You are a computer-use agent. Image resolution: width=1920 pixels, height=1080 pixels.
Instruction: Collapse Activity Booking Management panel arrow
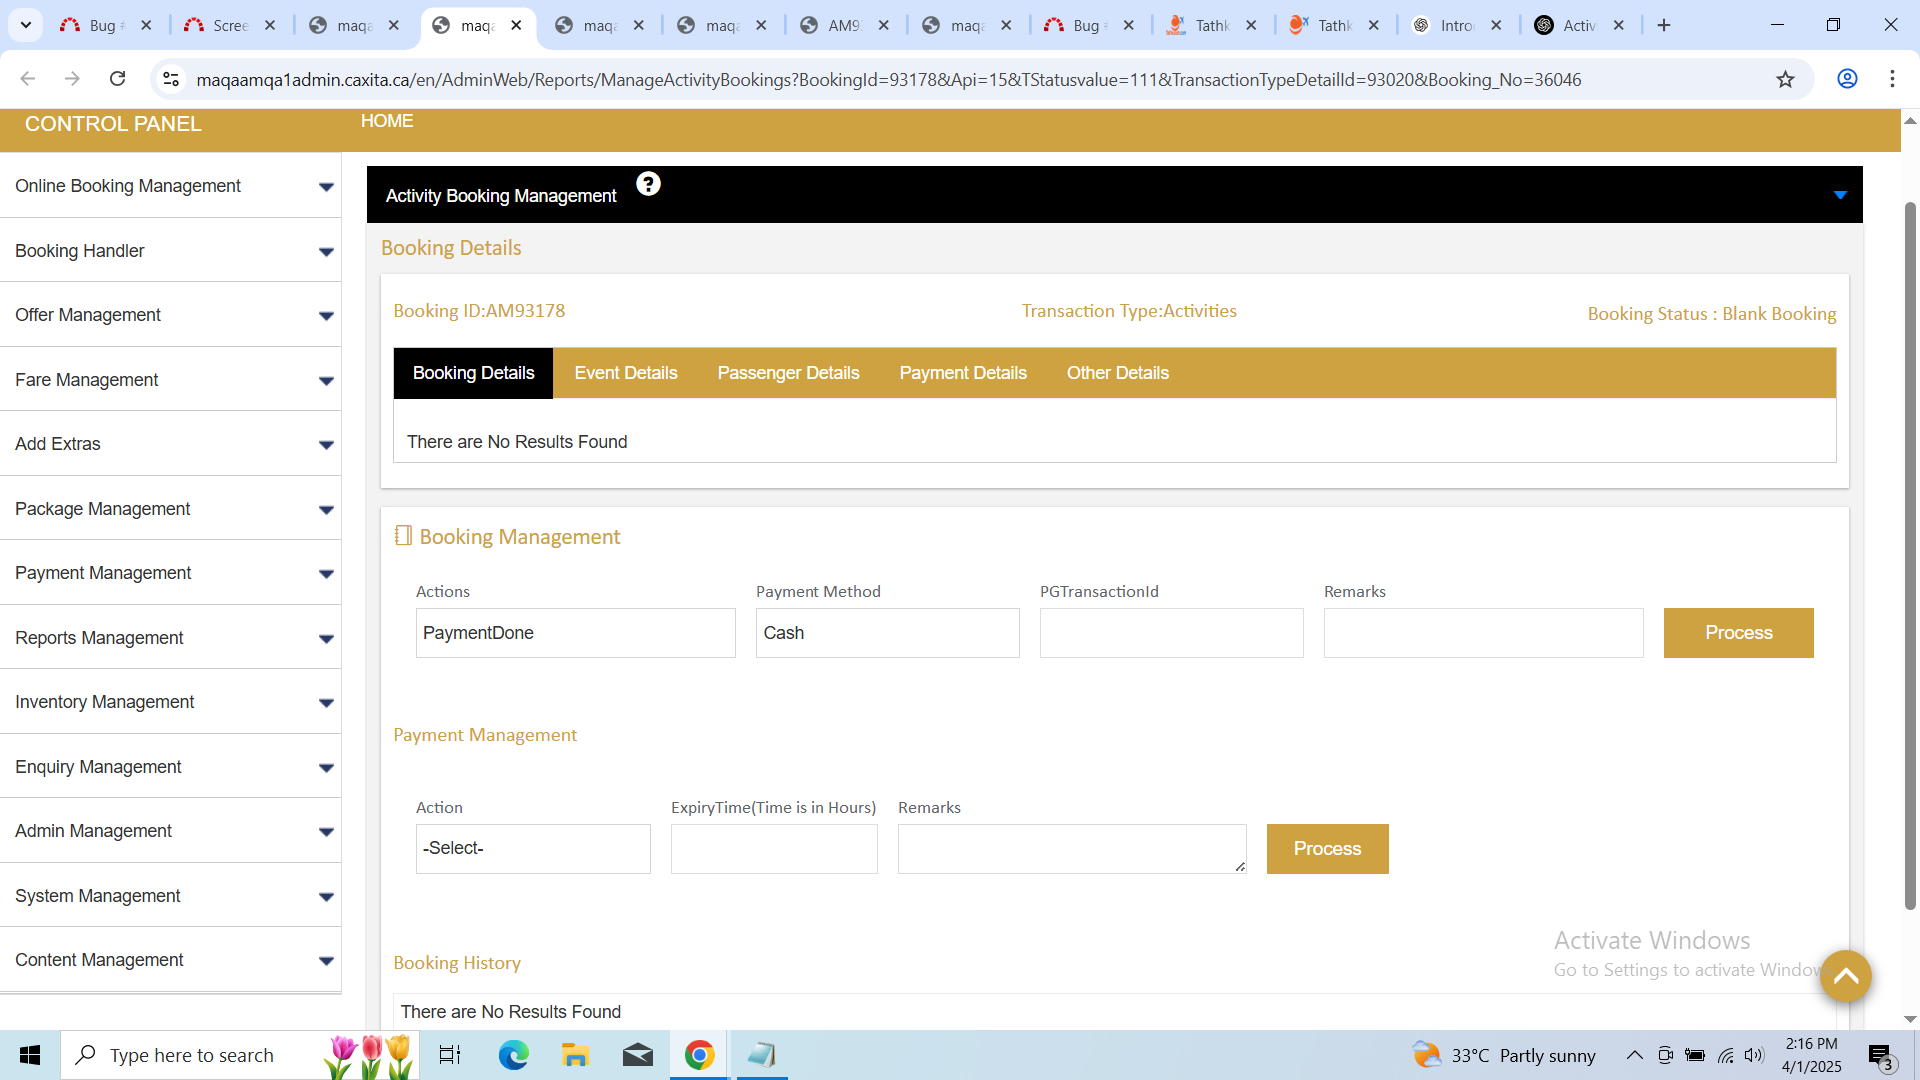pyautogui.click(x=1839, y=195)
